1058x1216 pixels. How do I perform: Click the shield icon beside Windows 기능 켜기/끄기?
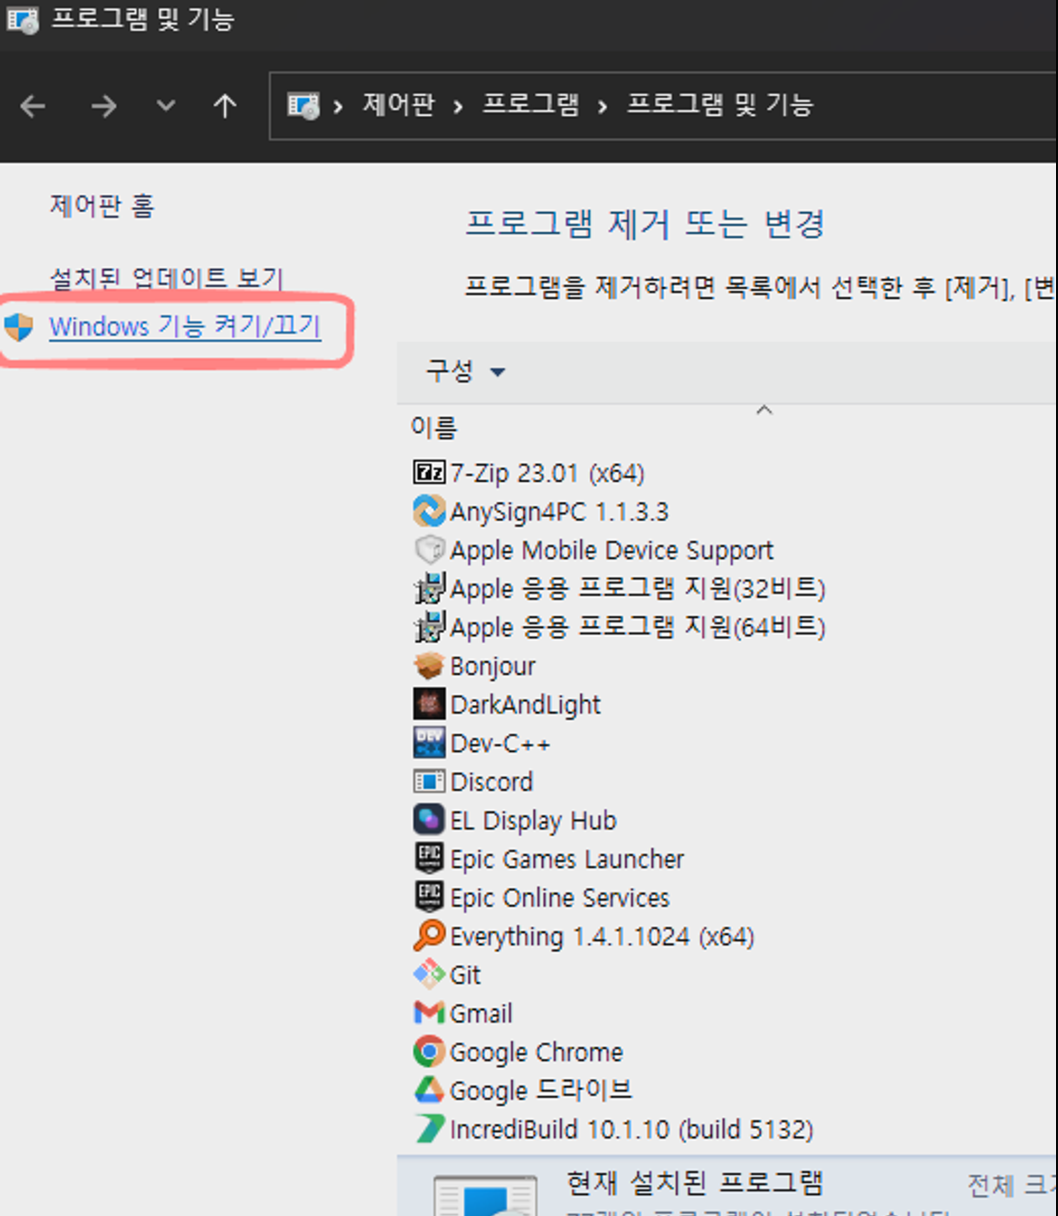coord(19,326)
